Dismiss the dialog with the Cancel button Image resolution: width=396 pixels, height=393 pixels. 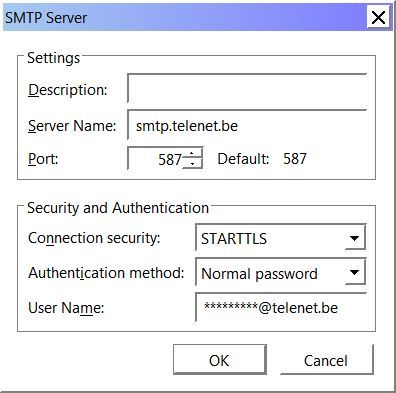326,360
